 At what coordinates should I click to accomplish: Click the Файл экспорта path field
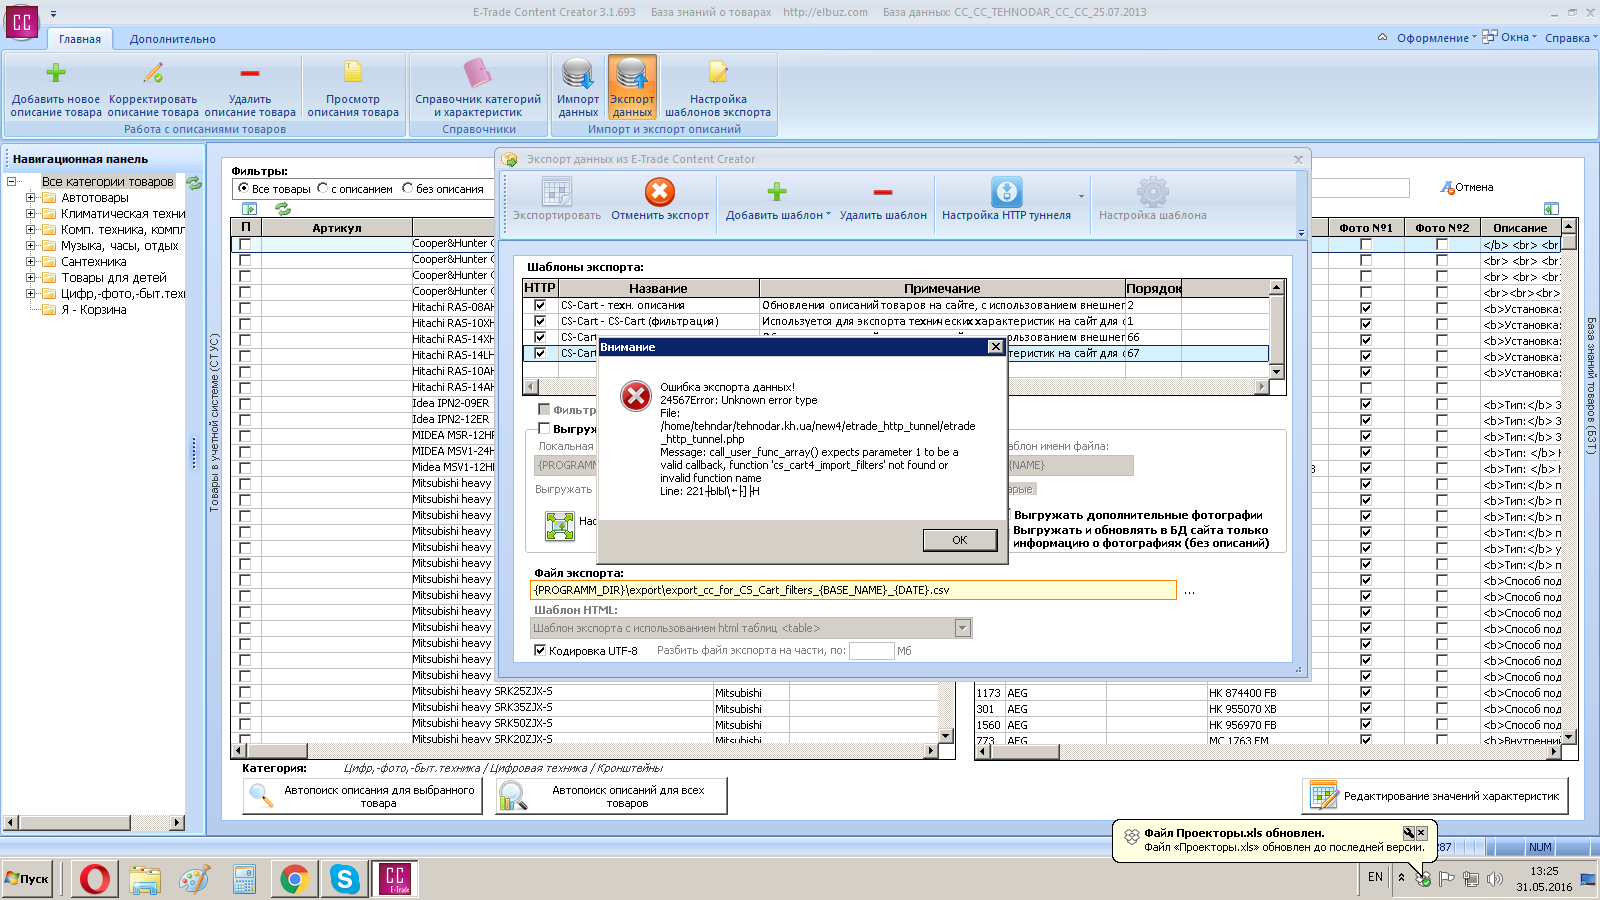point(853,590)
